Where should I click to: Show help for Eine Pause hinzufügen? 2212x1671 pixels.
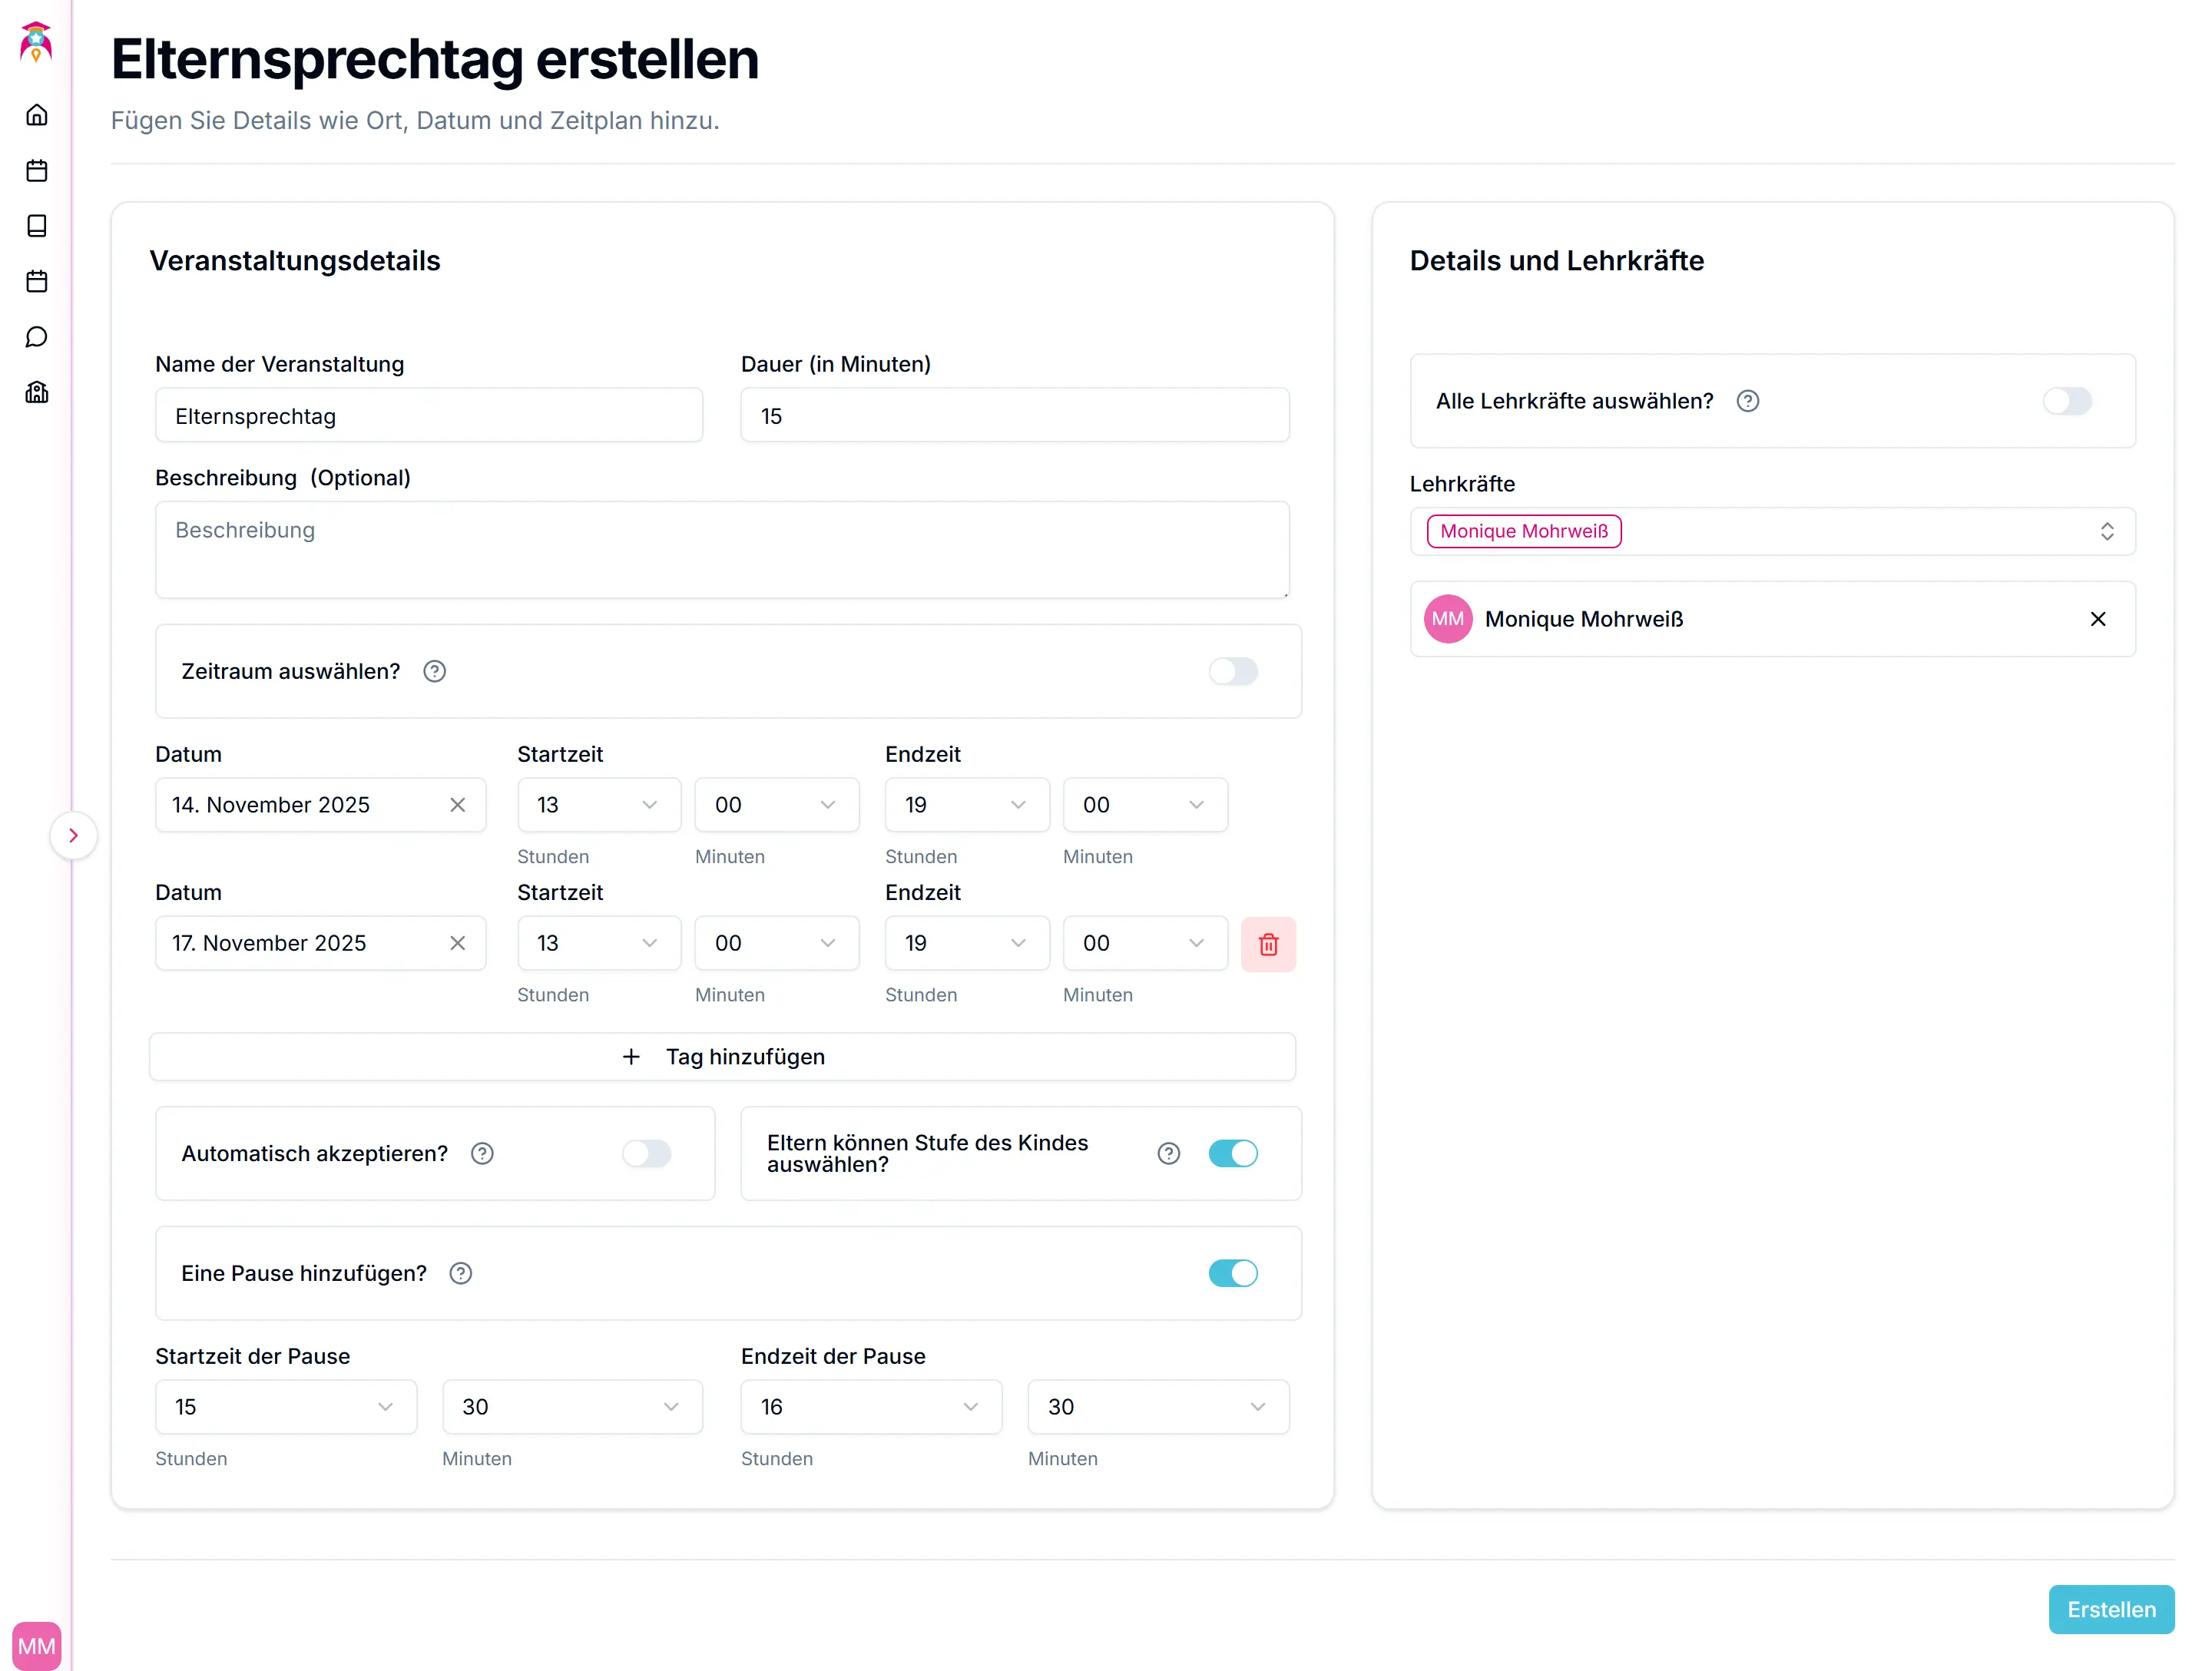(x=460, y=1273)
